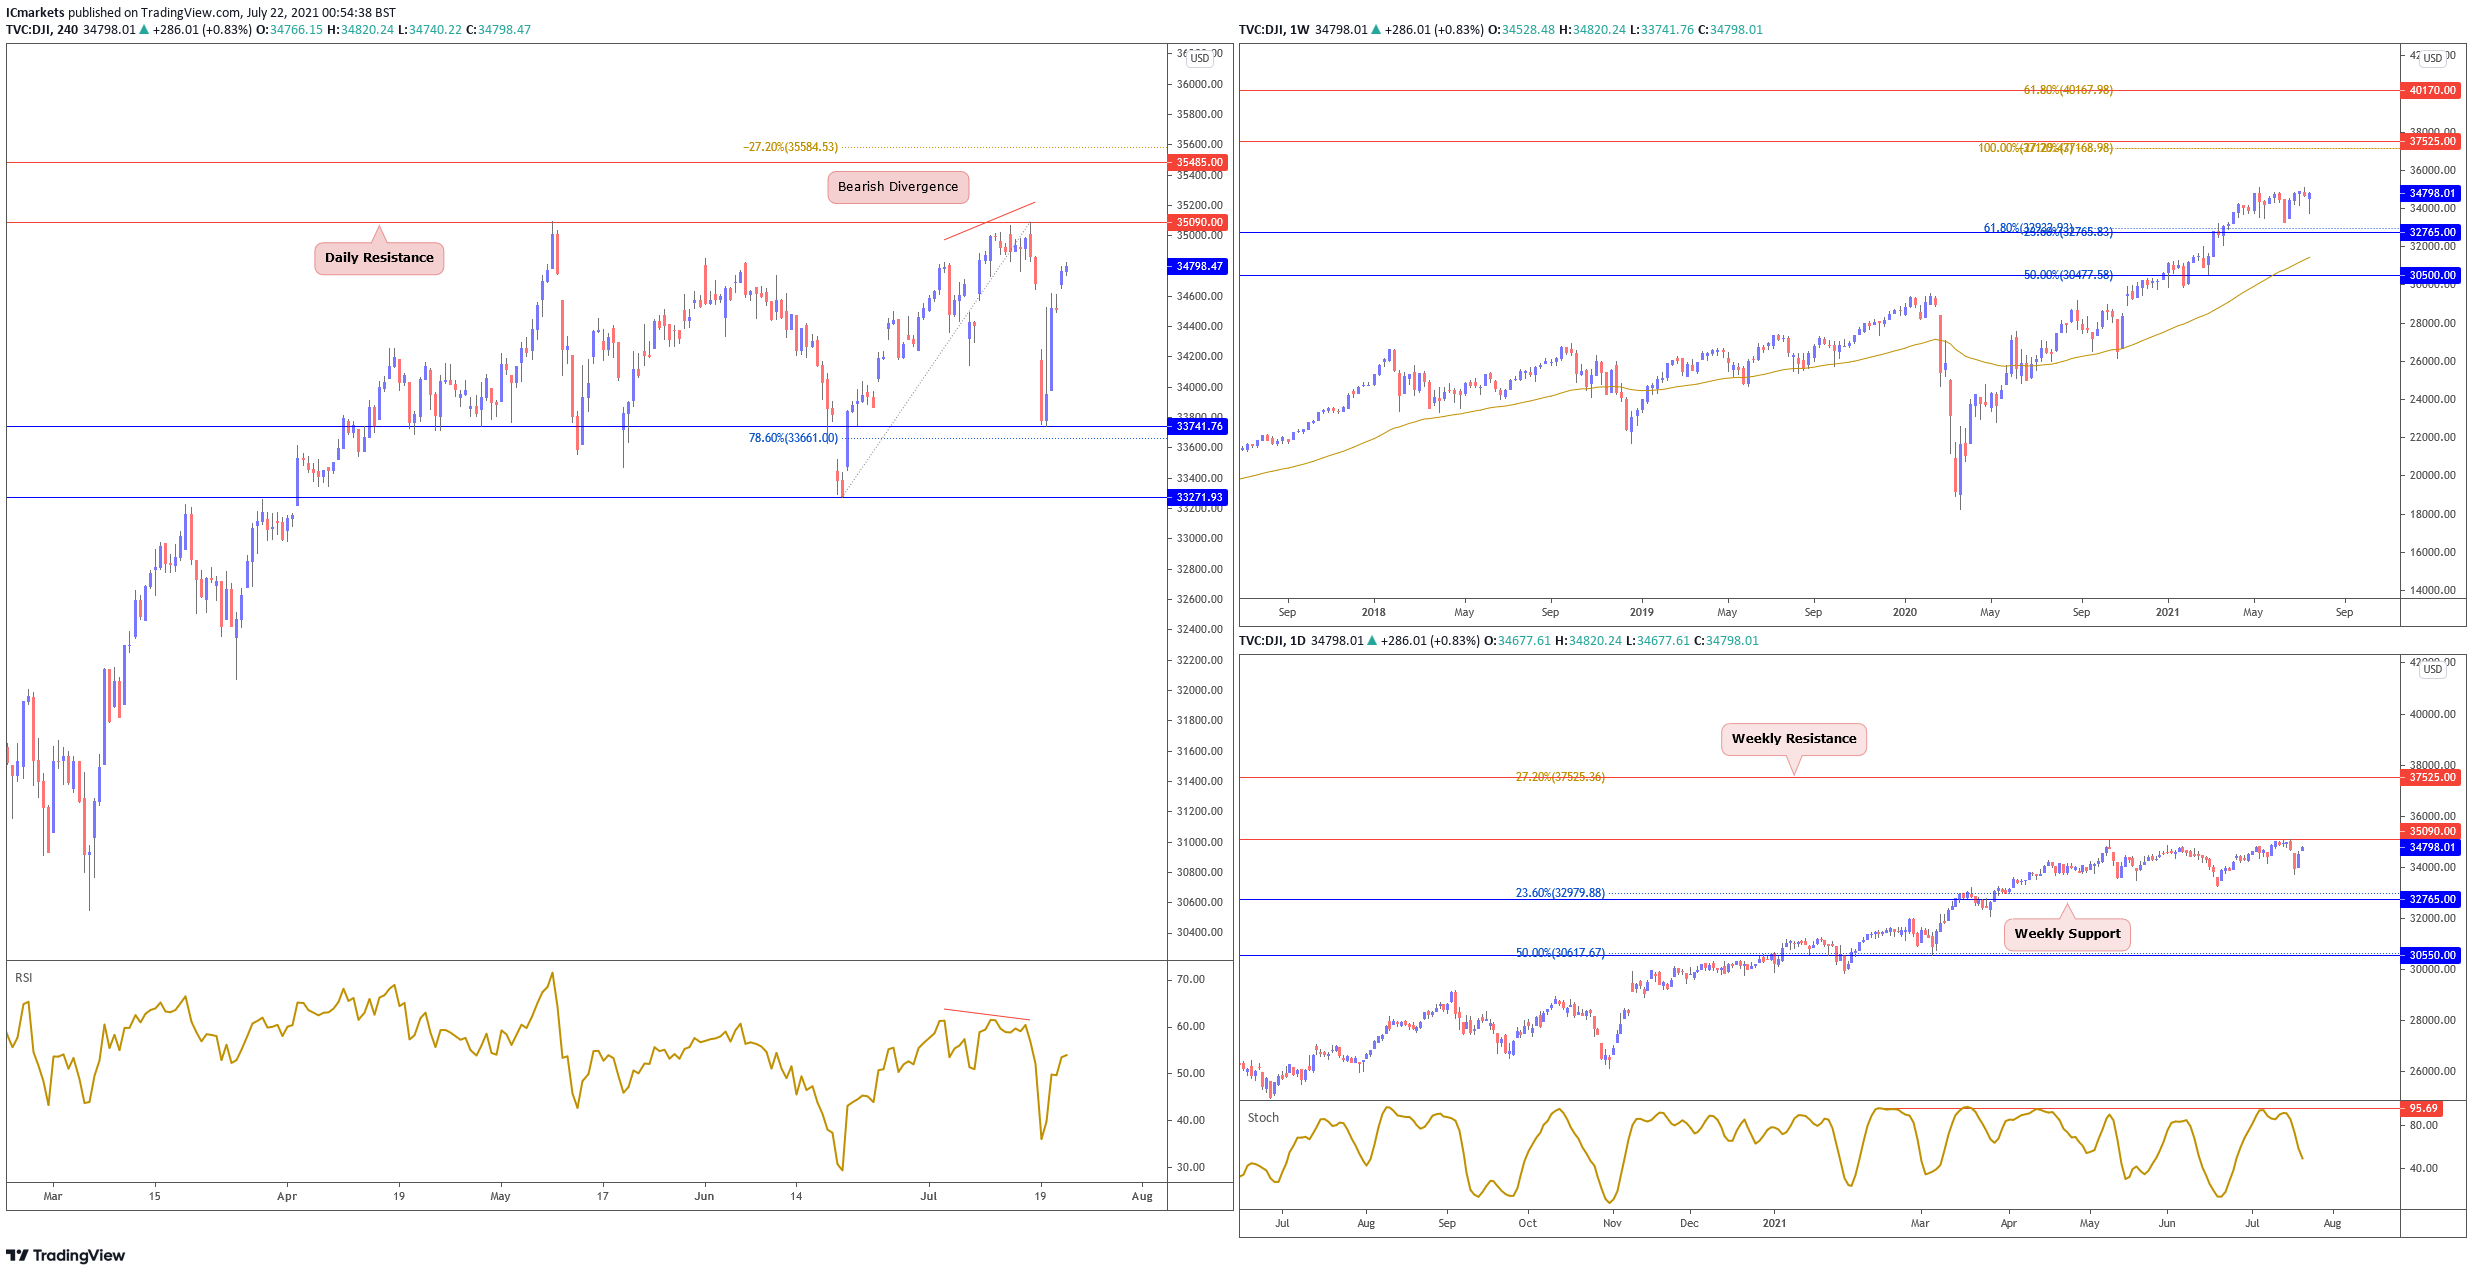The width and height of the screenshot is (2473, 1274).
Task: Click the 2021 year on weekly chart axis
Action: tap(2167, 612)
